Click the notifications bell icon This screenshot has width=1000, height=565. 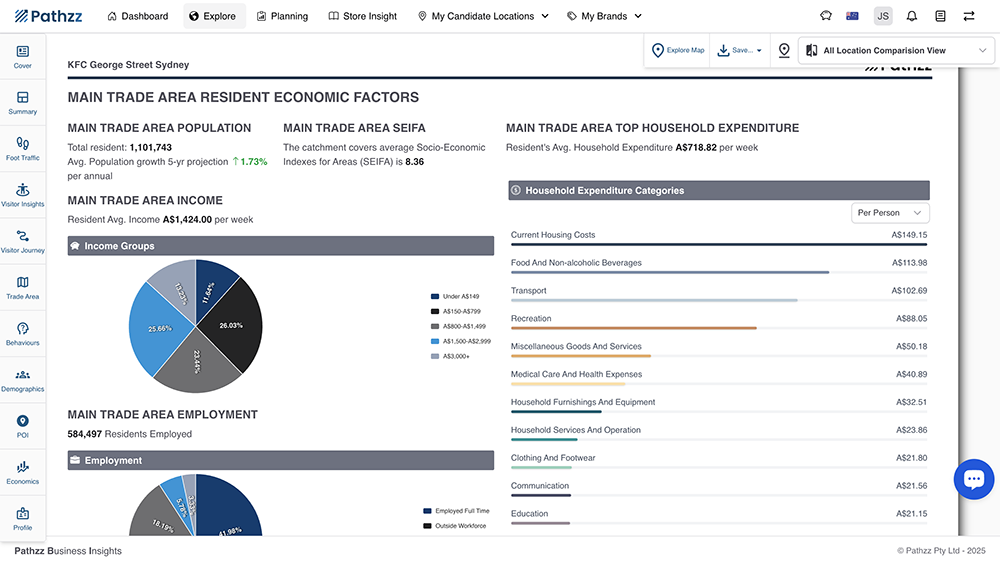coord(912,16)
